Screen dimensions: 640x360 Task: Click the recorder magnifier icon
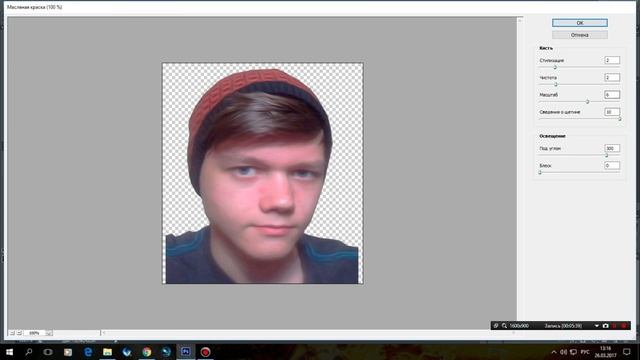click(504, 326)
